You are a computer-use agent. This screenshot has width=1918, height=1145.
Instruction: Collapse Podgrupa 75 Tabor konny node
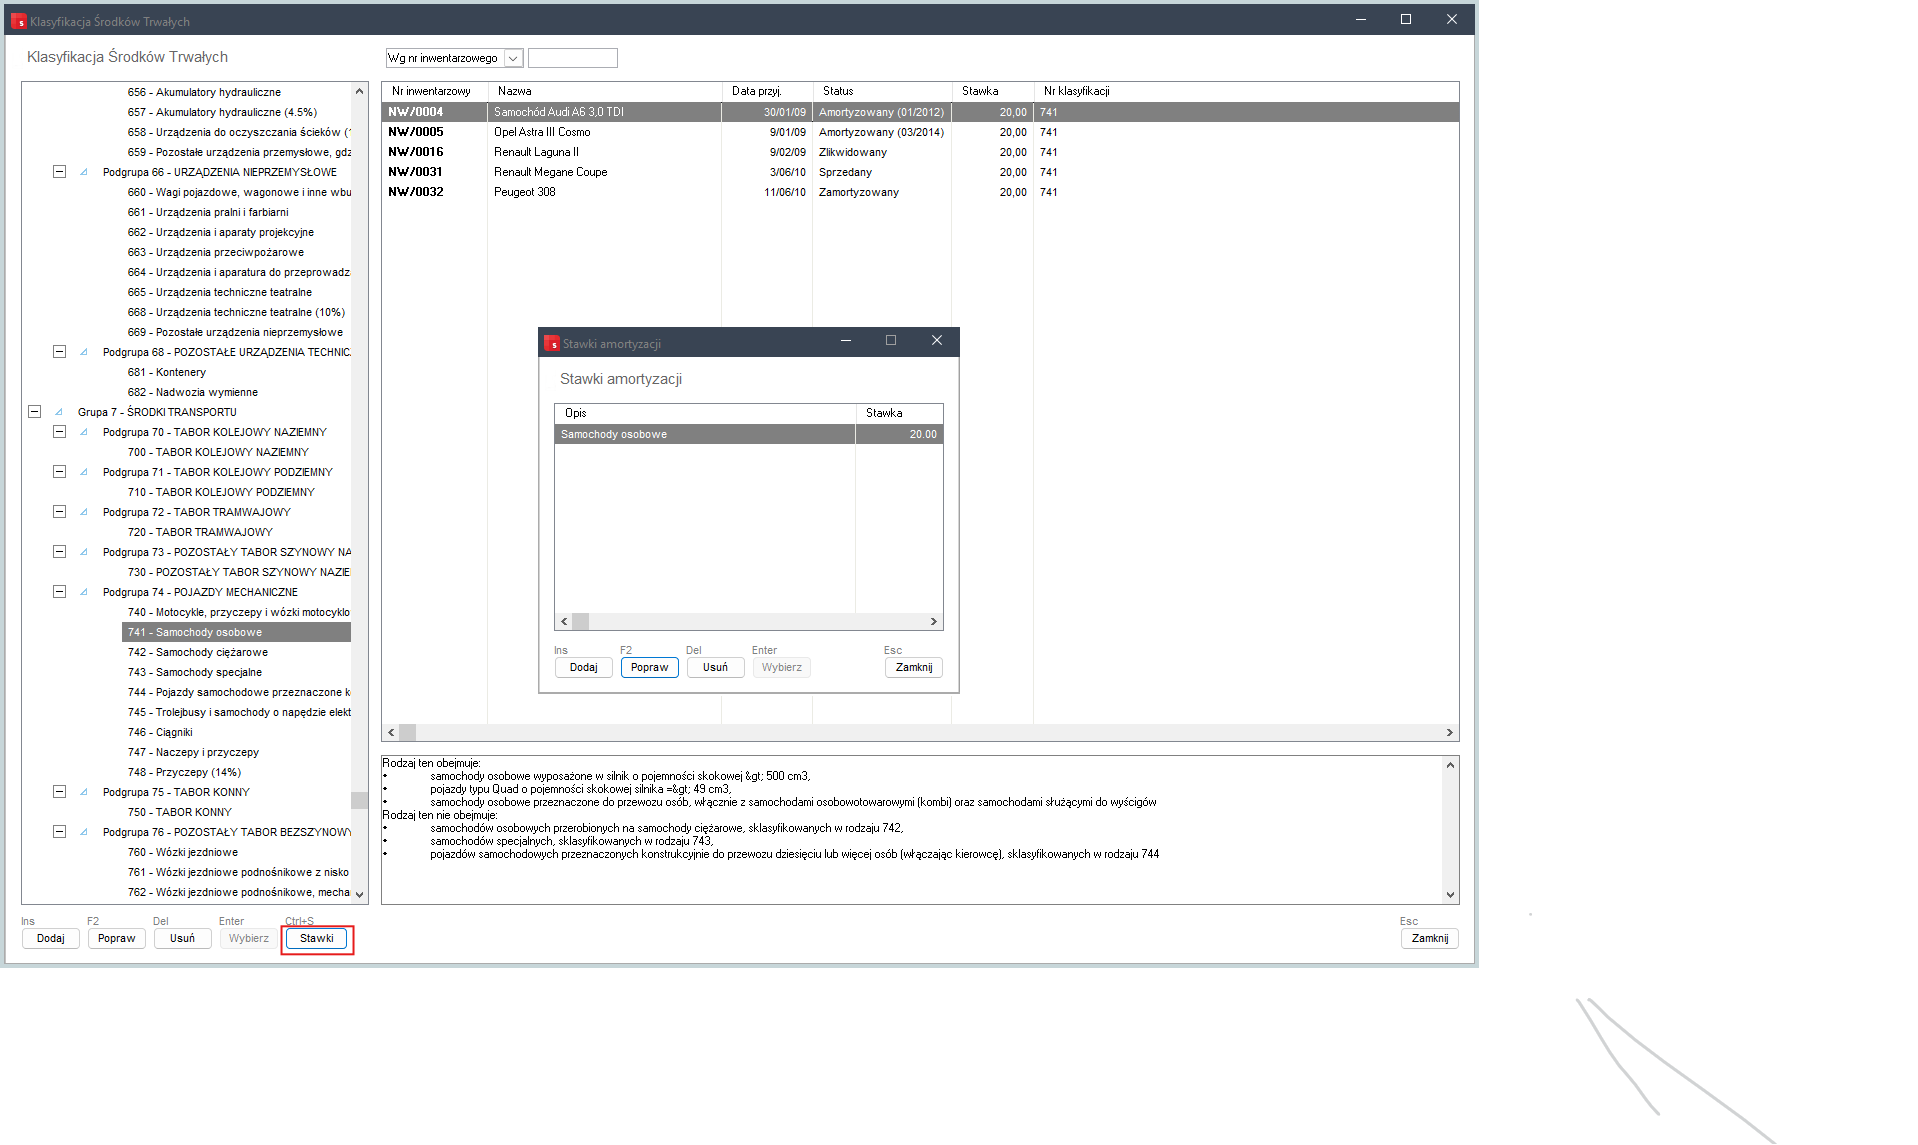[59, 792]
